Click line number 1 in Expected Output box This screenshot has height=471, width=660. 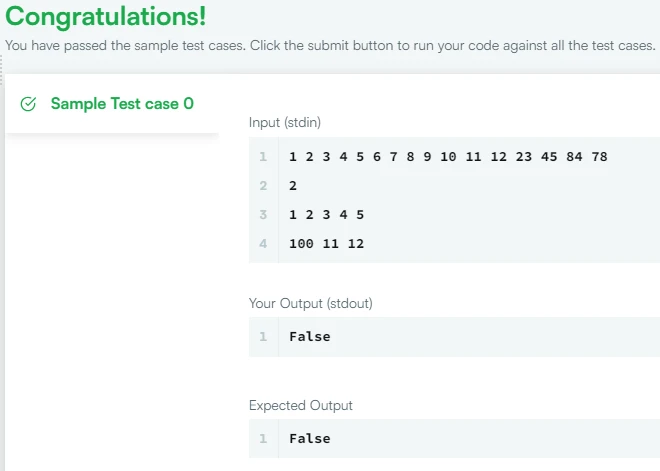click(263, 439)
